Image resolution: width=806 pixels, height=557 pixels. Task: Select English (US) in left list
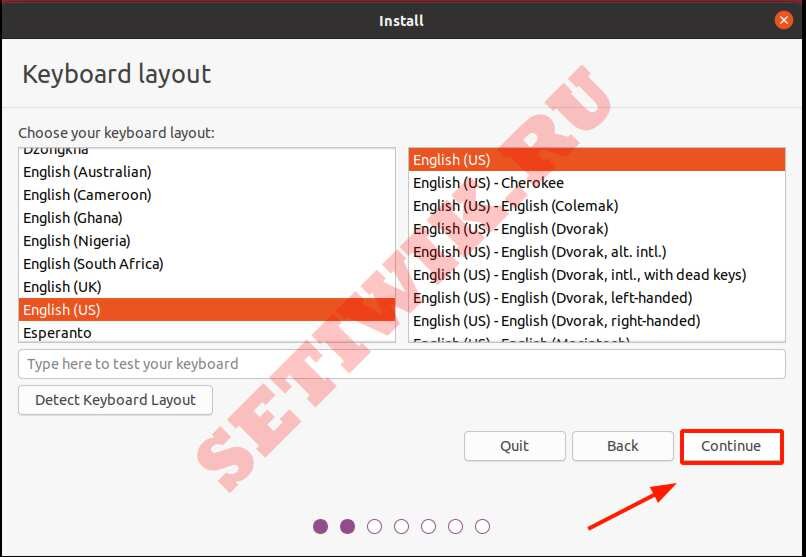[x=207, y=310]
